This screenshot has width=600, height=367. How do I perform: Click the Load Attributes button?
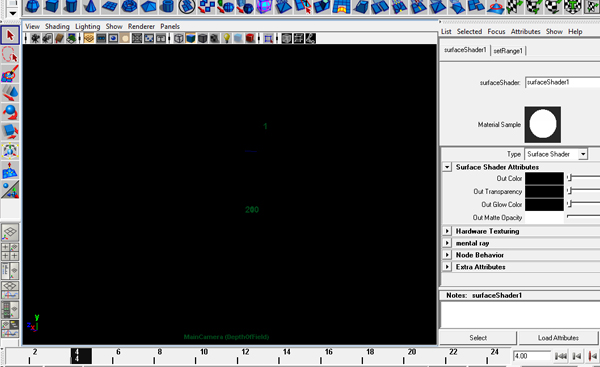point(558,338)
